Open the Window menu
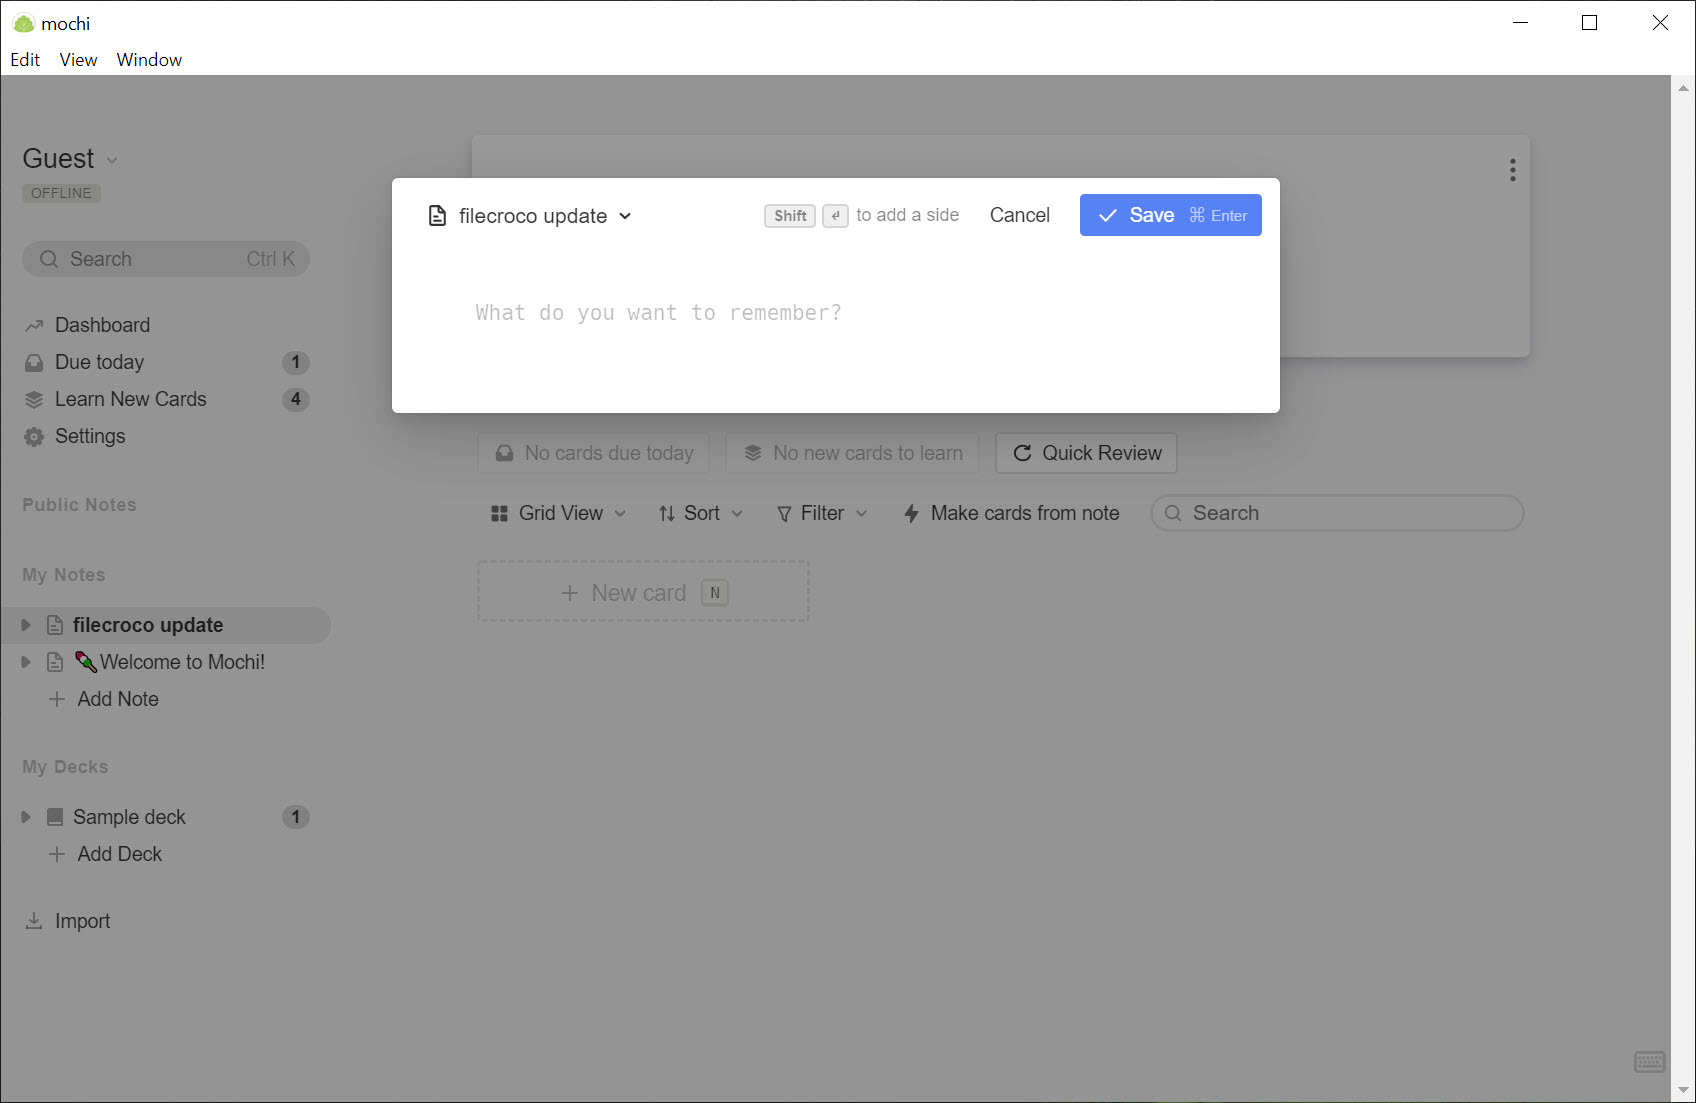Image resolution: width=1696 pixels, height=1103 pixels. tap(149, 60)
